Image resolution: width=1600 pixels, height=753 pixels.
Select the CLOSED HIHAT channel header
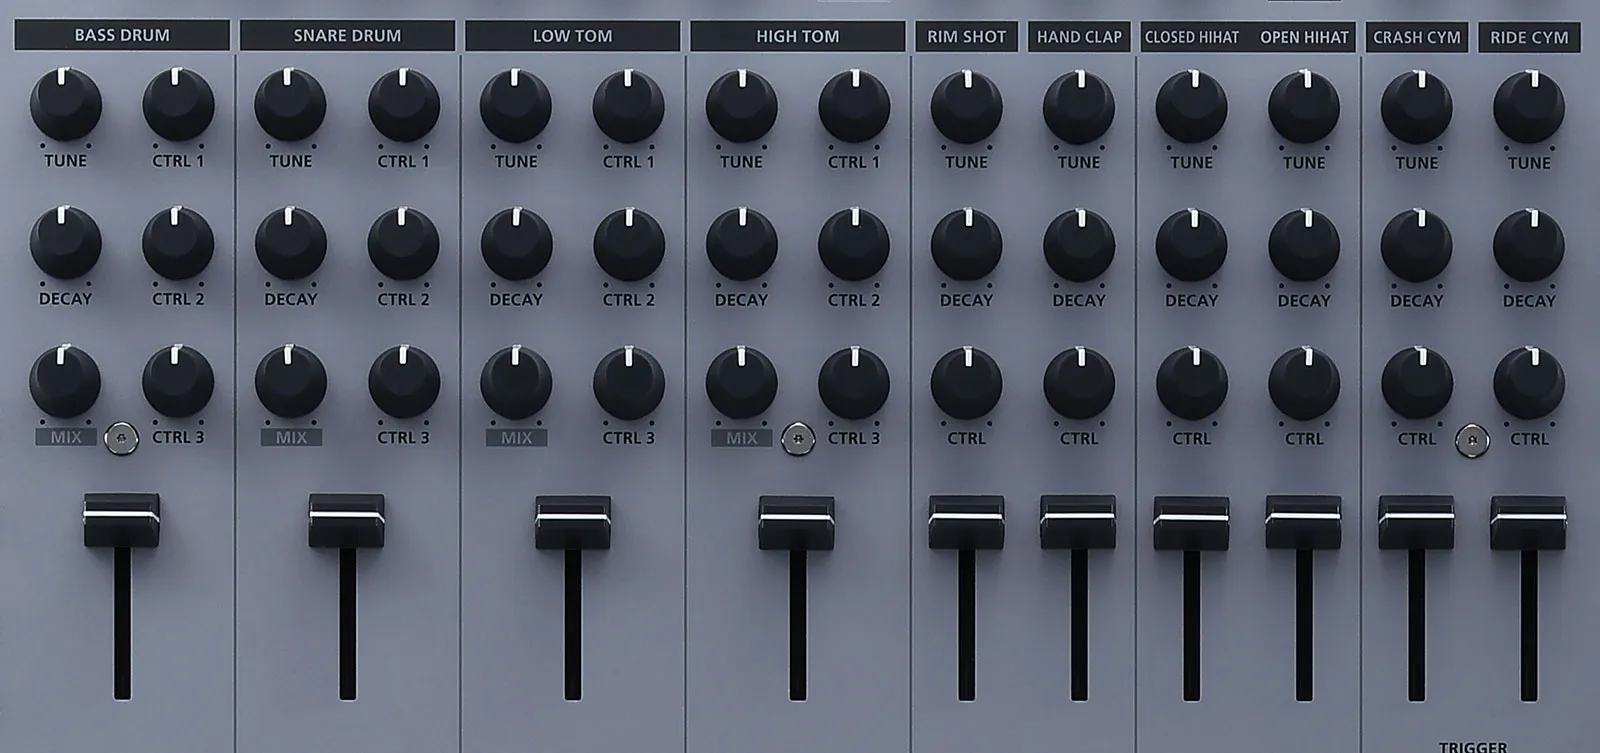pos(1191,37)
